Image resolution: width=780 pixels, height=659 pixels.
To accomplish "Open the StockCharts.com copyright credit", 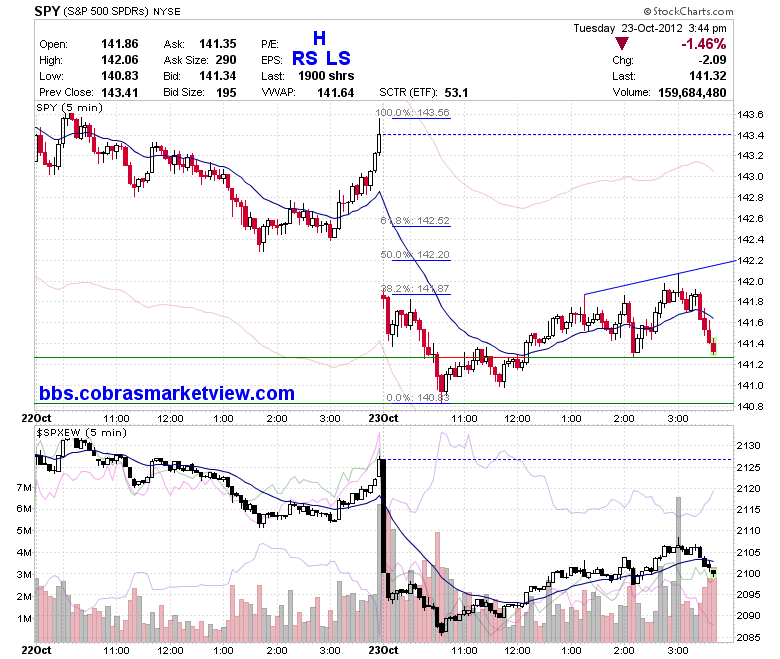I will pyautogui.click(x=688, y=11).
